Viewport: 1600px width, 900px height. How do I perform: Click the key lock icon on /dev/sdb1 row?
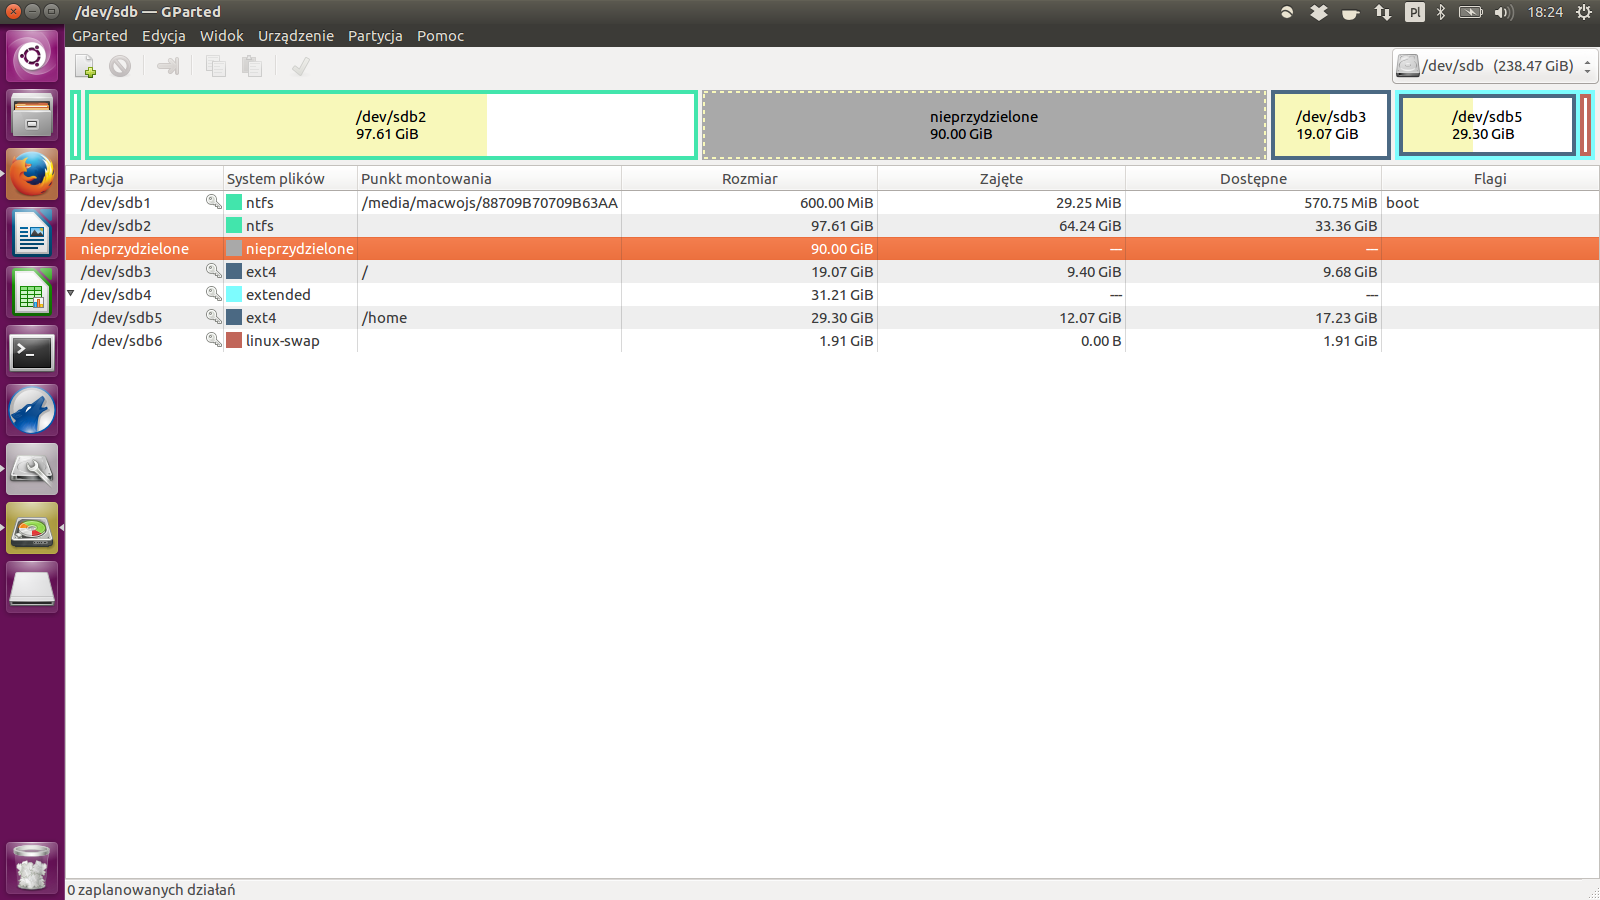213,202
